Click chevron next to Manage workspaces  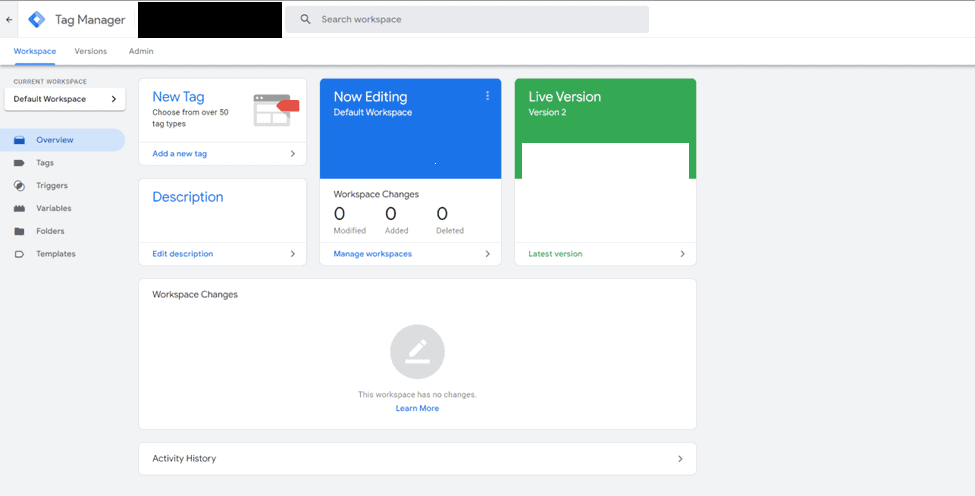pos(488,254)
